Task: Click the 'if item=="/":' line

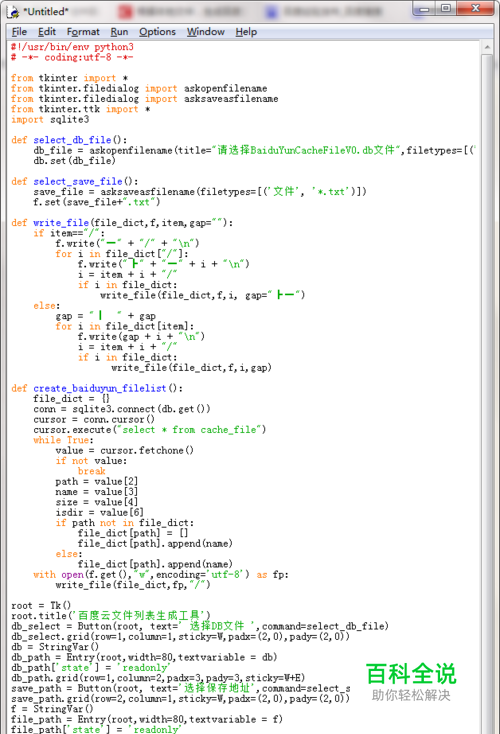Action: click(69, 233)
